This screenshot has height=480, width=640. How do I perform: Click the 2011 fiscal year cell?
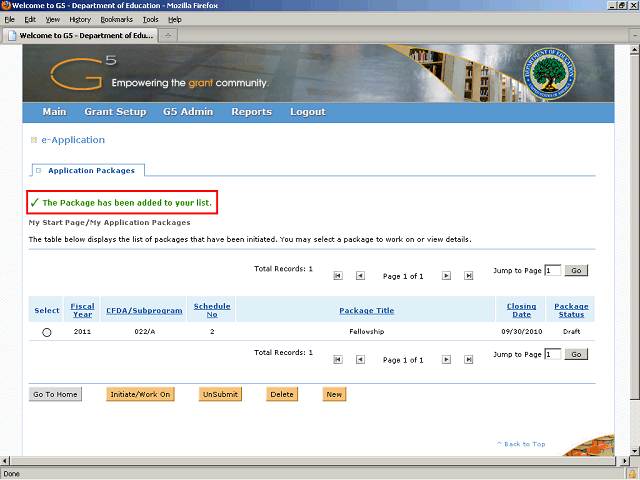[82, 331]
